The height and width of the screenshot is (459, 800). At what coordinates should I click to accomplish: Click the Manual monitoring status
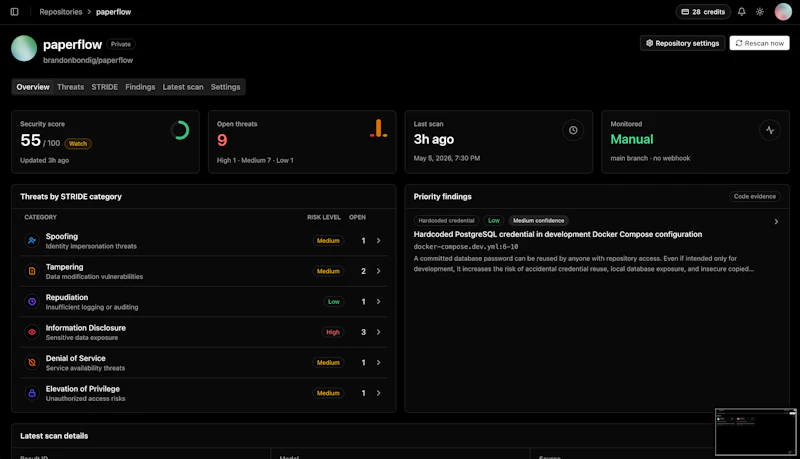point(632,139)
